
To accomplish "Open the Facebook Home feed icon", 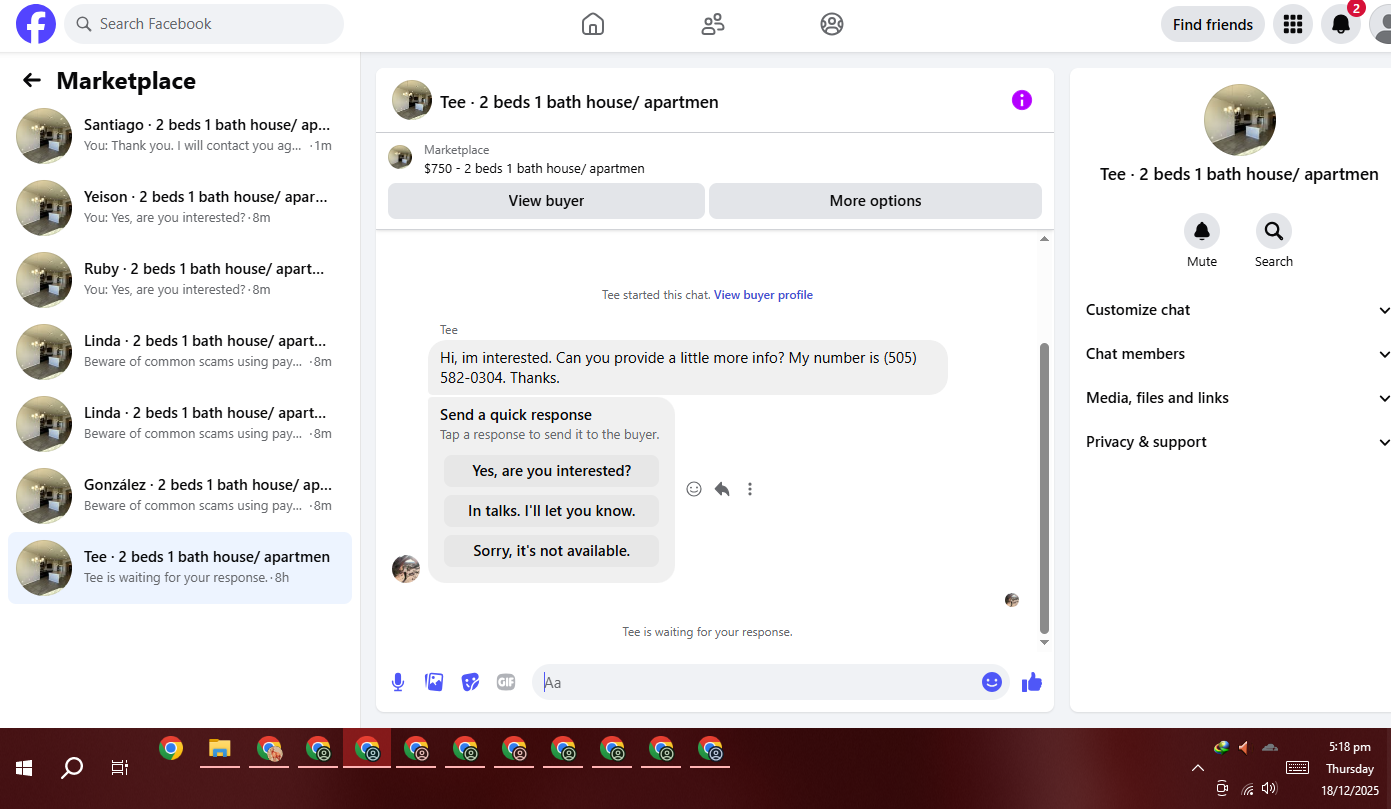I will (593, 24).
